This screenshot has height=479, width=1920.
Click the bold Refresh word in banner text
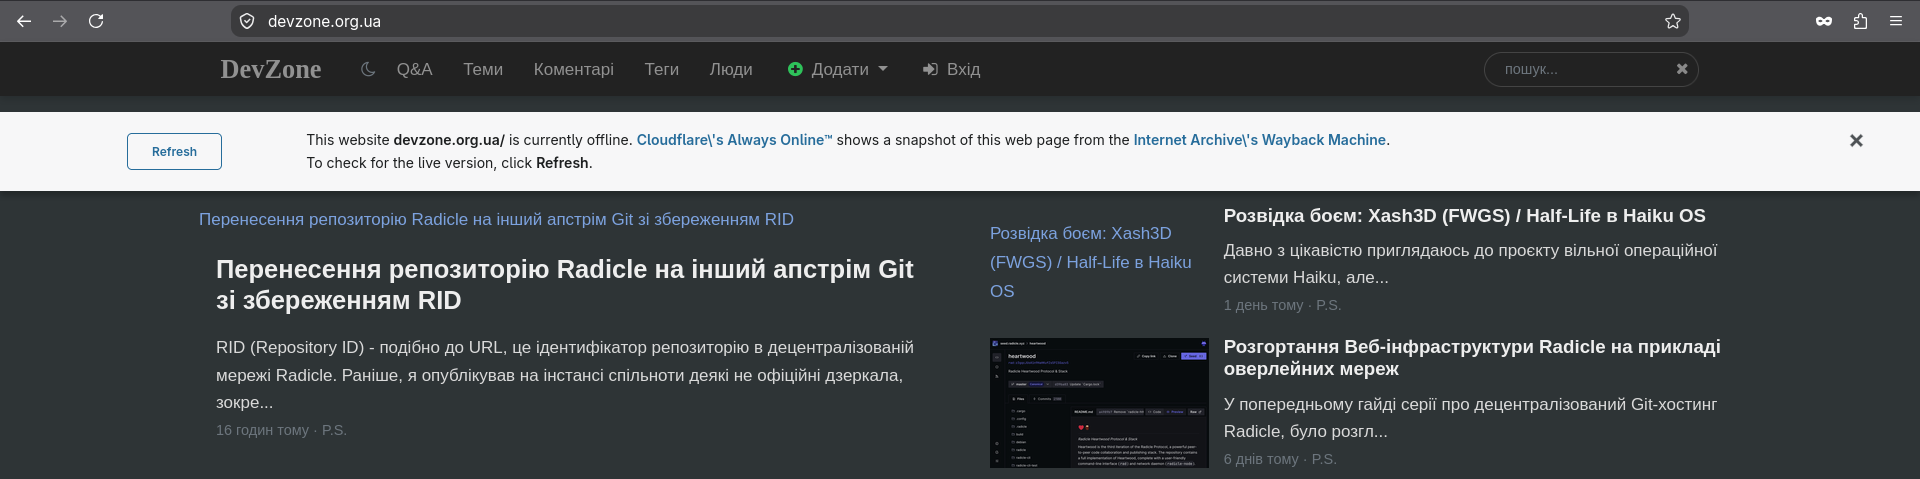(x=562, y=163)
